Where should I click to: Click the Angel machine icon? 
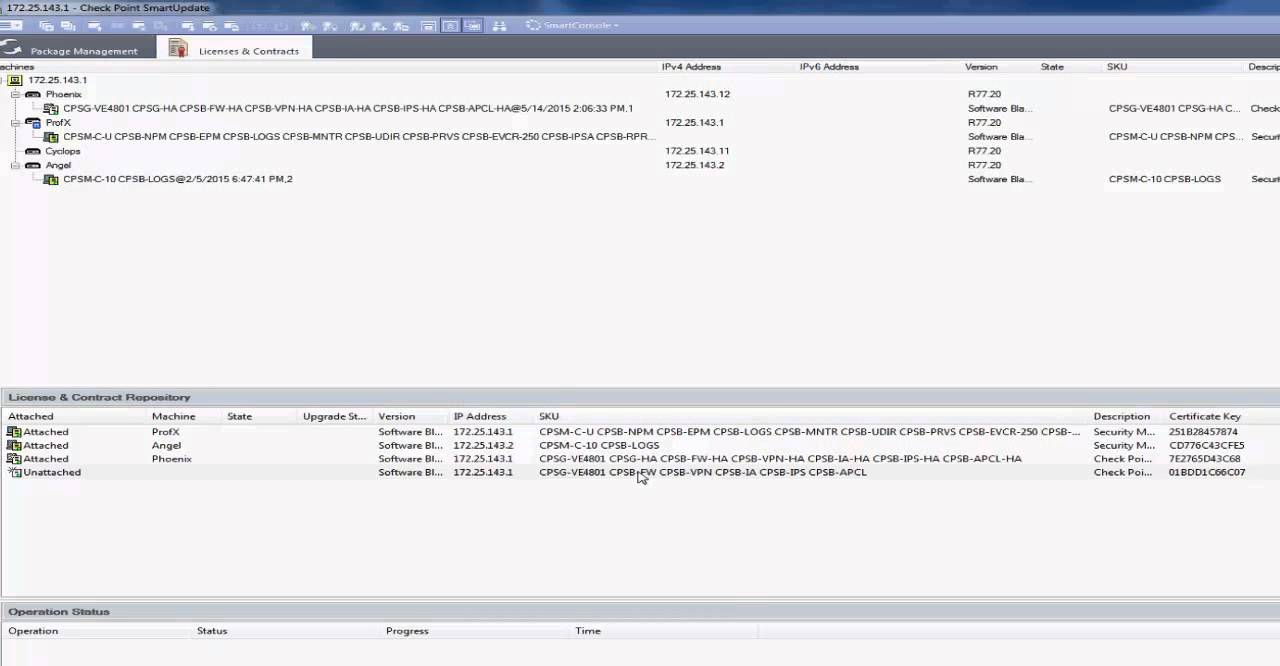click(x=33, y=165)
